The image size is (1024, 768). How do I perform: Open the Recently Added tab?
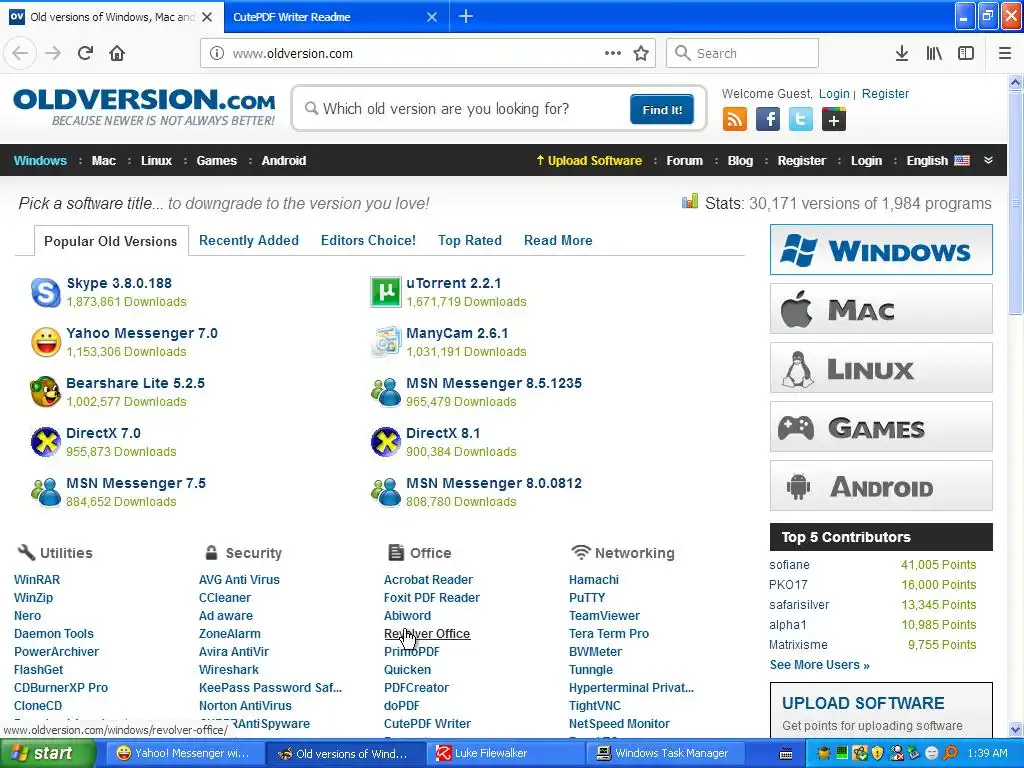[249, 240]
